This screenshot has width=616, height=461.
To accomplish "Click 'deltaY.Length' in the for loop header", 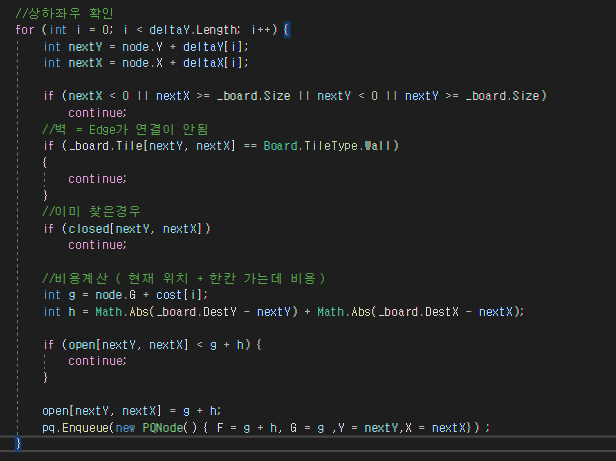I will 192,30.
